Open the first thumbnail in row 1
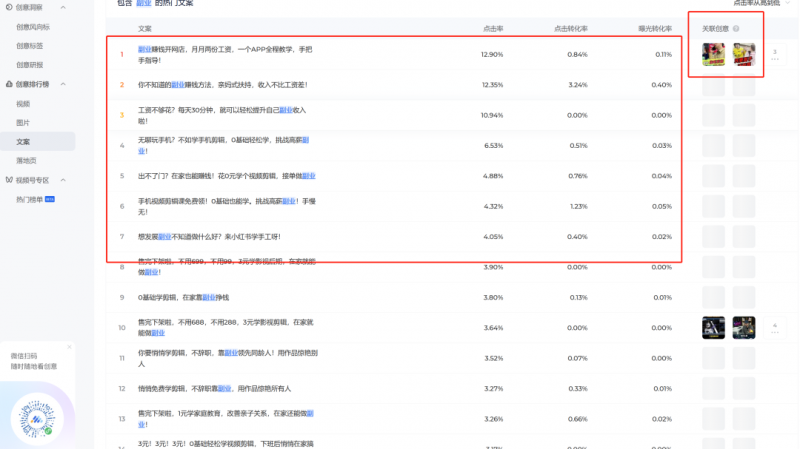Screen dimensions: 800x449 click(x=713, y=56)
